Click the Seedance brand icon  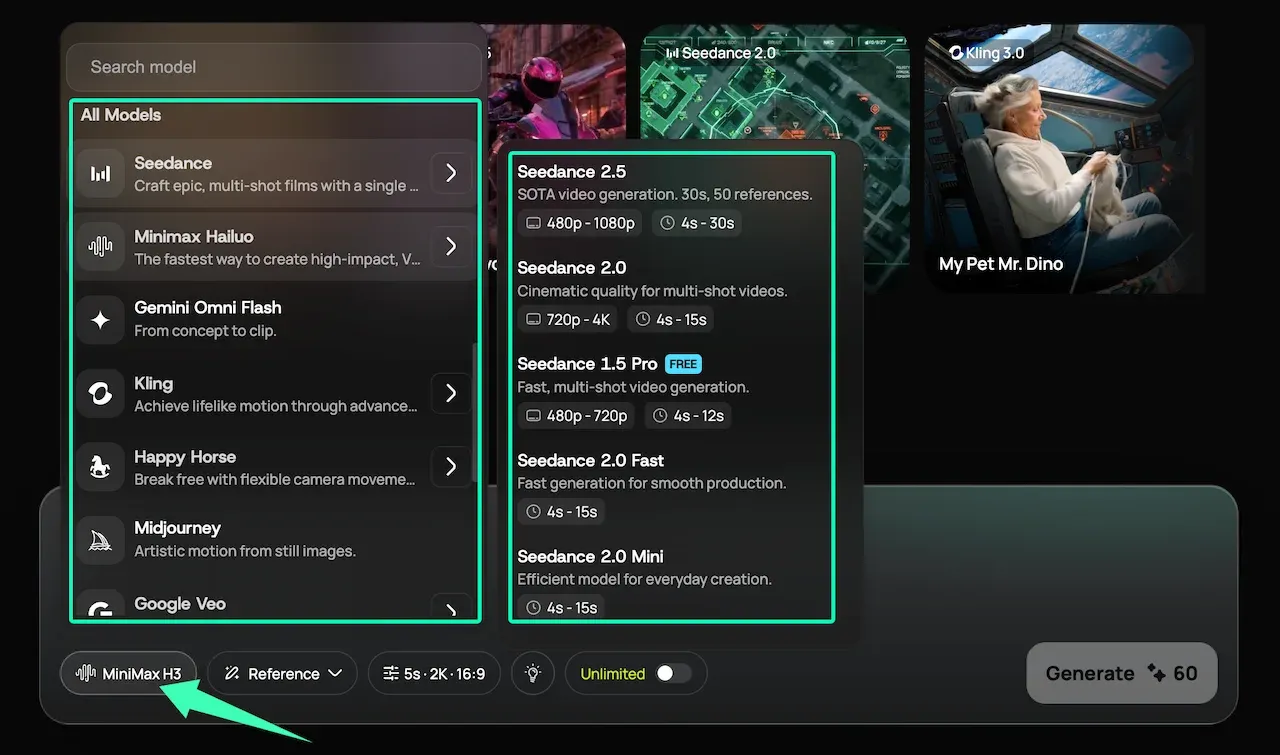[100, 174]
